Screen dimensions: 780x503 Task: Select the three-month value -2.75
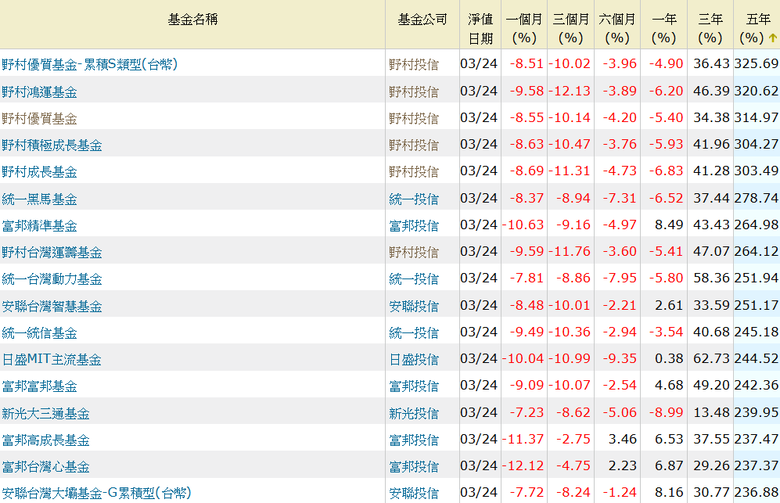(x=573, y=439)
